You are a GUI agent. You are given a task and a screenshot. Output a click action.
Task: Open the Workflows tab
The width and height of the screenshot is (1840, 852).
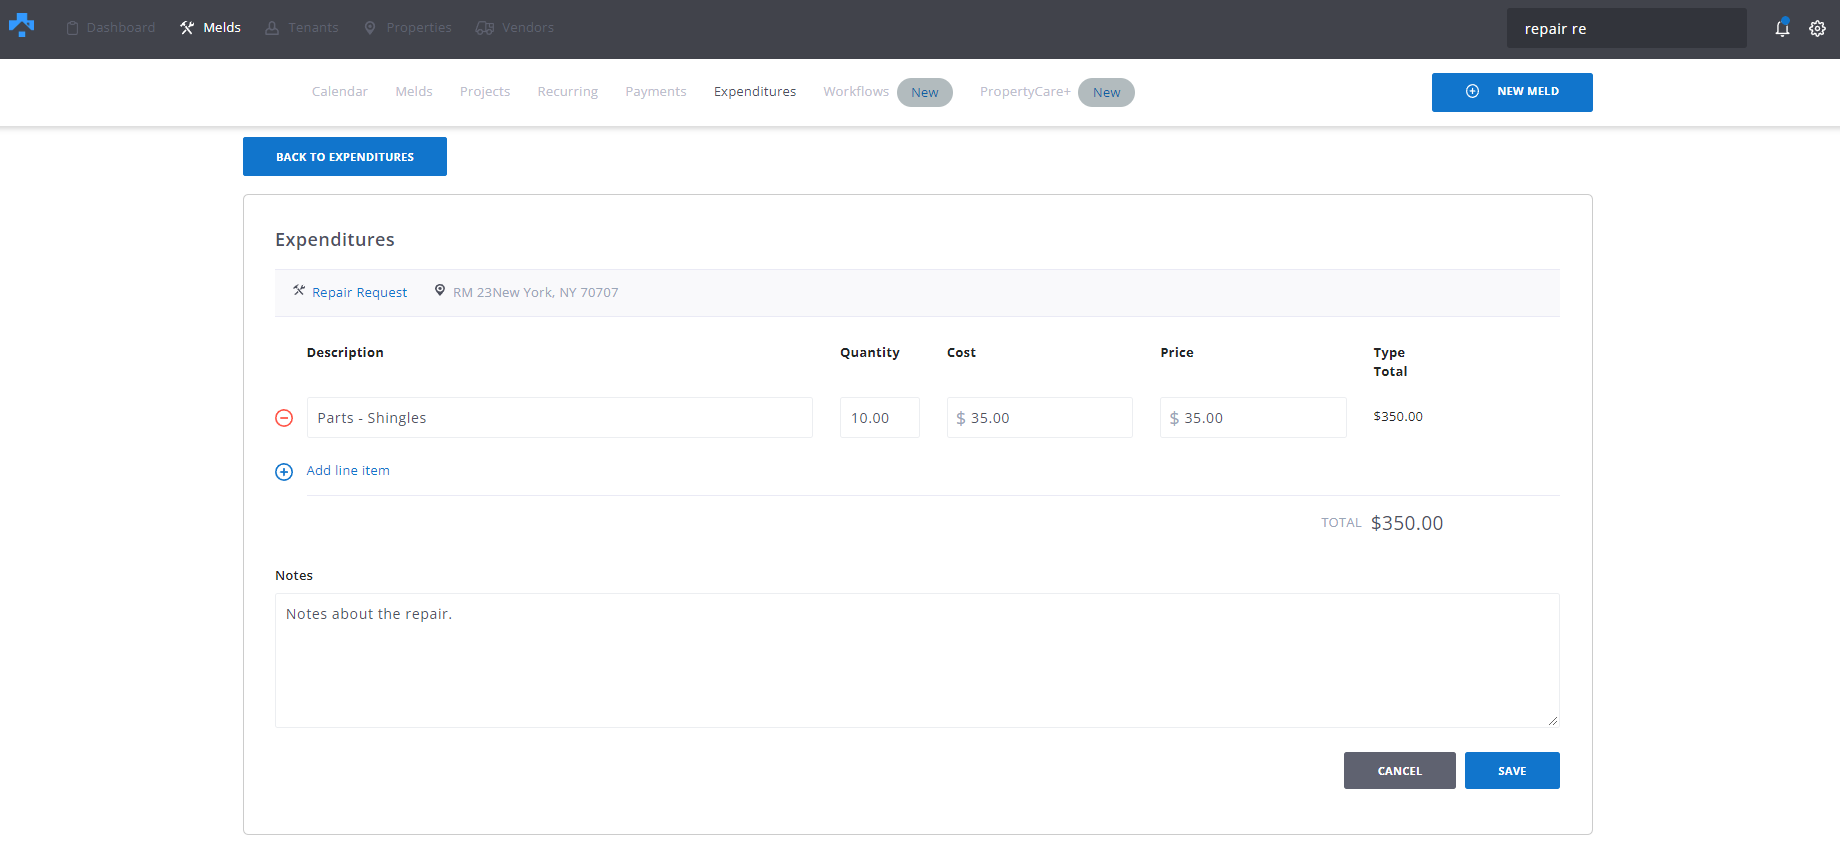coord(856,91)
